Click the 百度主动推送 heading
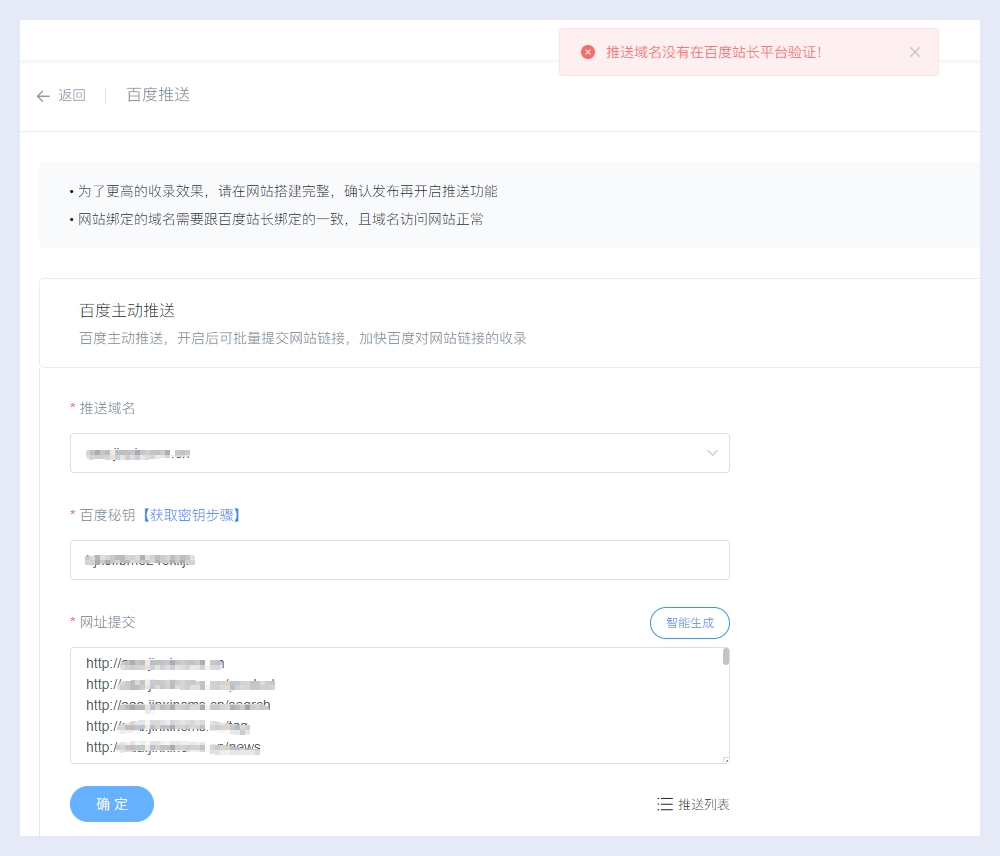The height and width of the screenshot is (856, 1000). tap(127, 311)
